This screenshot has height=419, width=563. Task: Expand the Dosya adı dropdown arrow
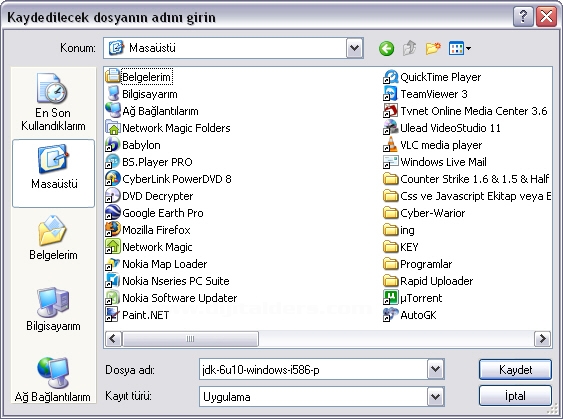436,369
